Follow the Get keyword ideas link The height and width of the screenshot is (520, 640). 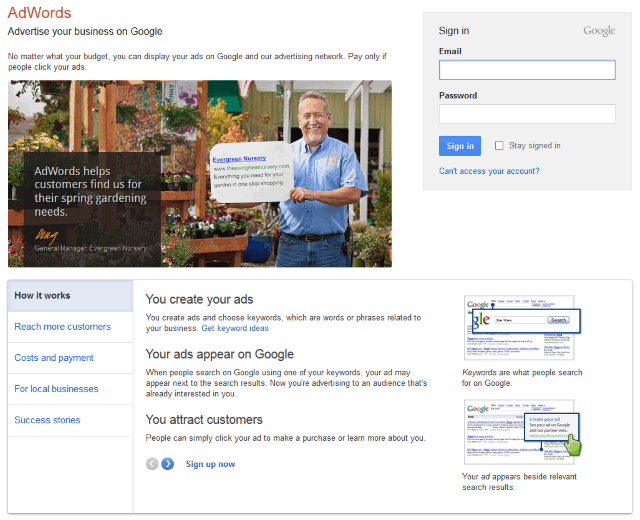point(235,328)
